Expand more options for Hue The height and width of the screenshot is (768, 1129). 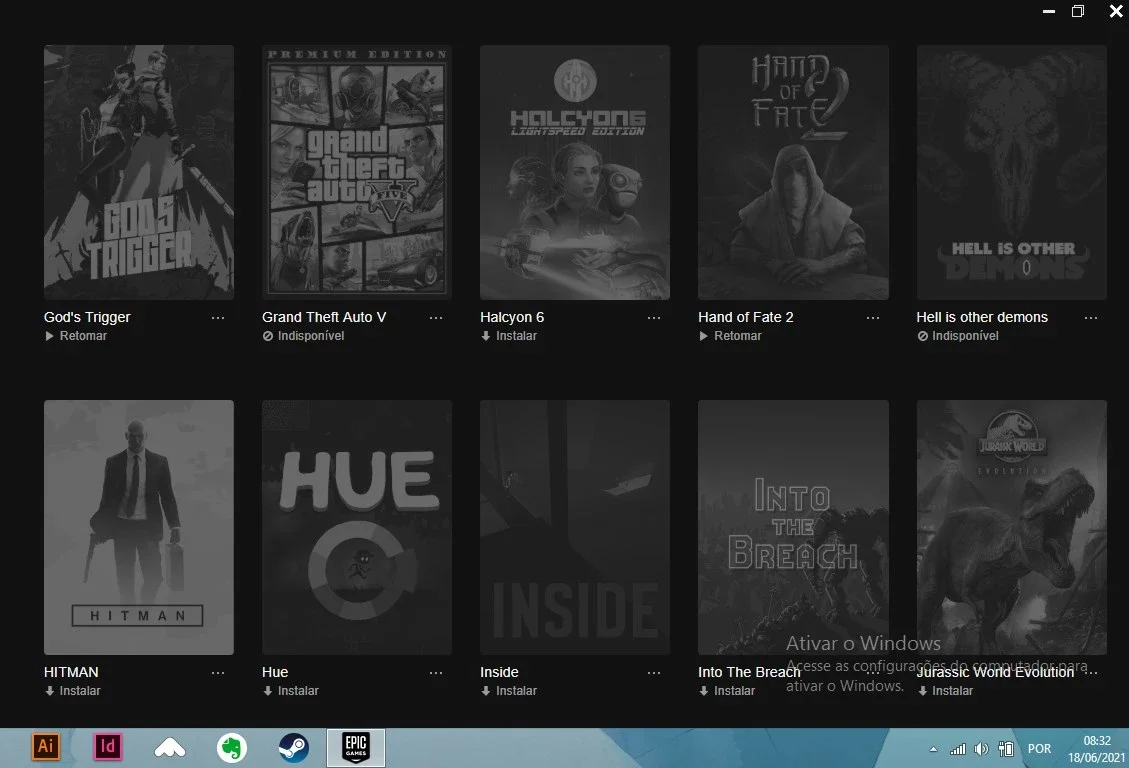pos(436,672)
